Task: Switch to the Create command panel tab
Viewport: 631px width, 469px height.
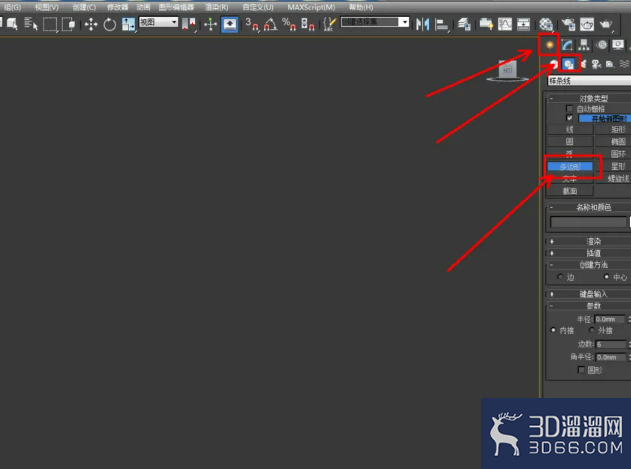Action: pyautogui.click(x=549, y=45)
